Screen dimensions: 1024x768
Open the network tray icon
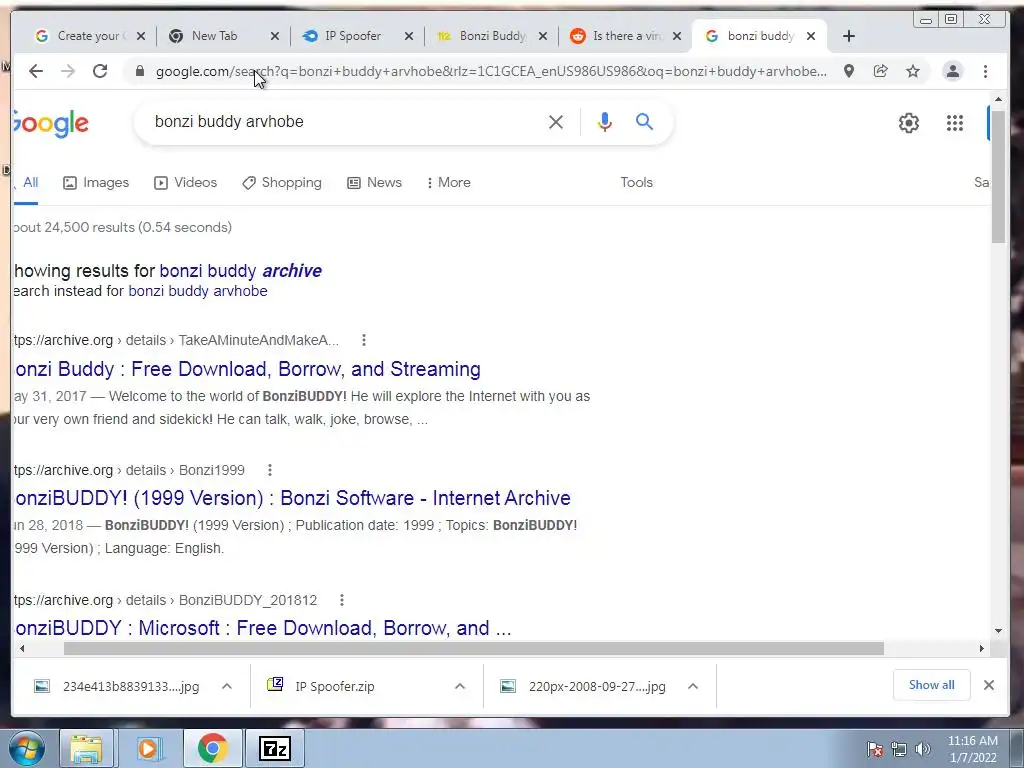(899, 749)
